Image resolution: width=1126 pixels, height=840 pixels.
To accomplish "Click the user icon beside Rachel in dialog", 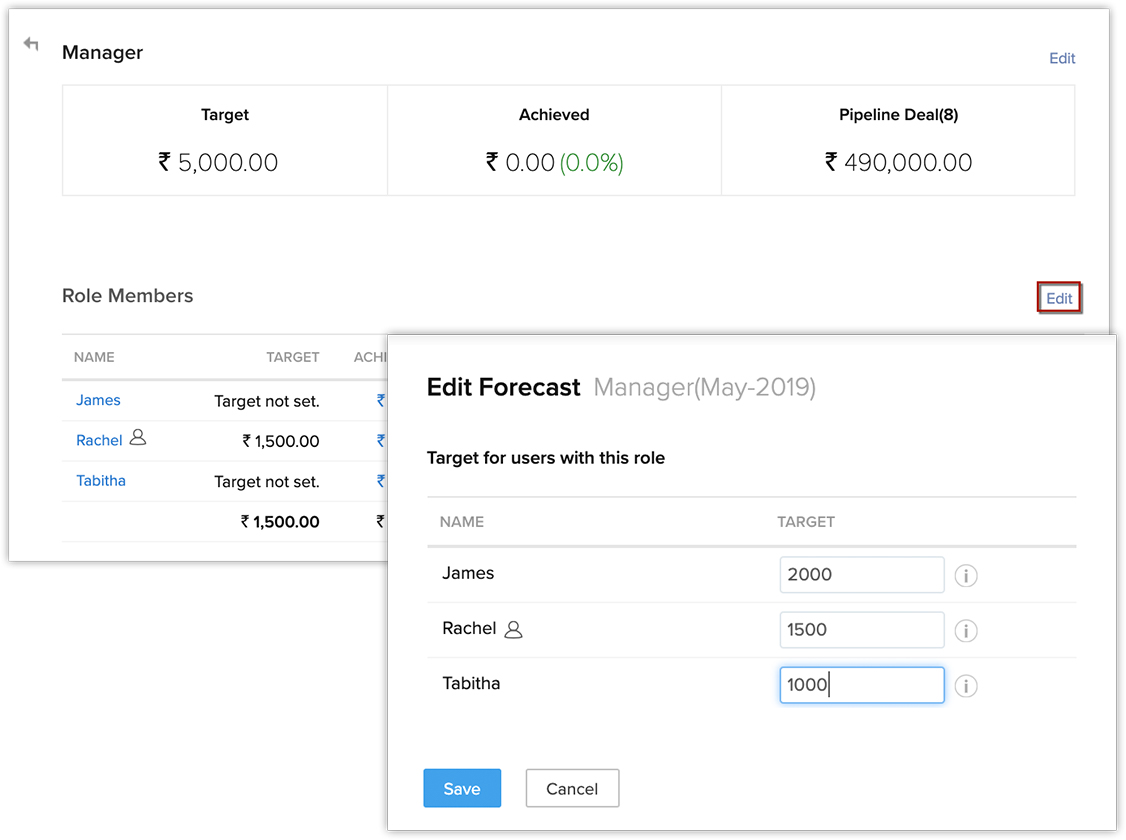I will [514, 630].
